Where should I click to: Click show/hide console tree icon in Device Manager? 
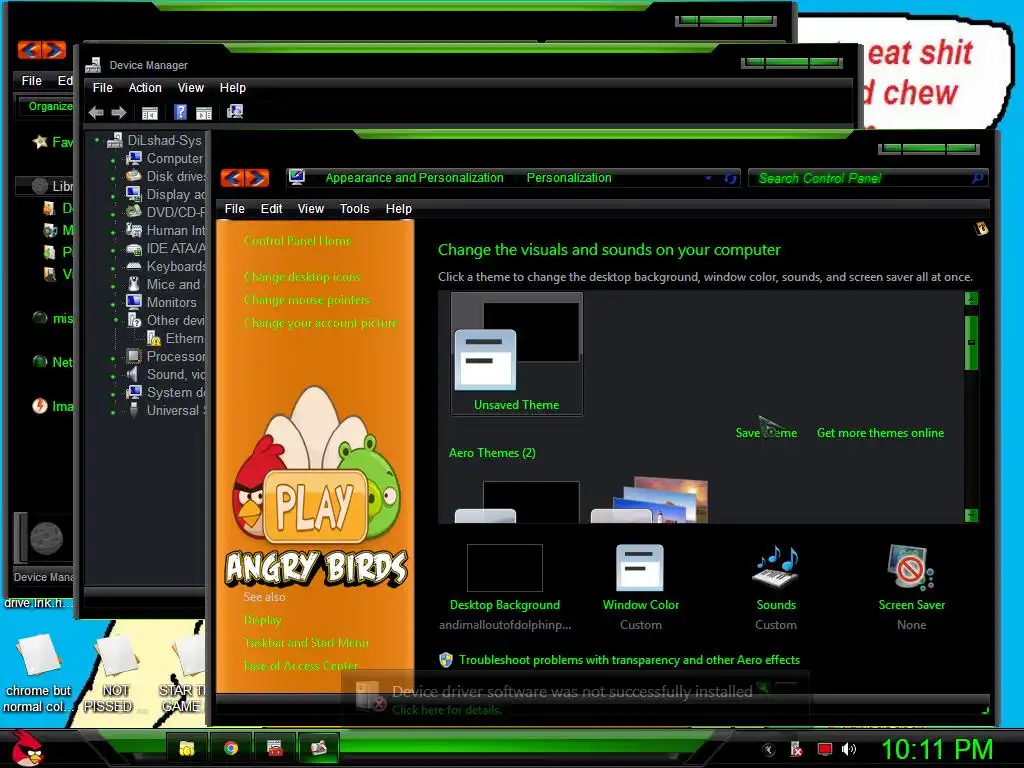point(150,113)
